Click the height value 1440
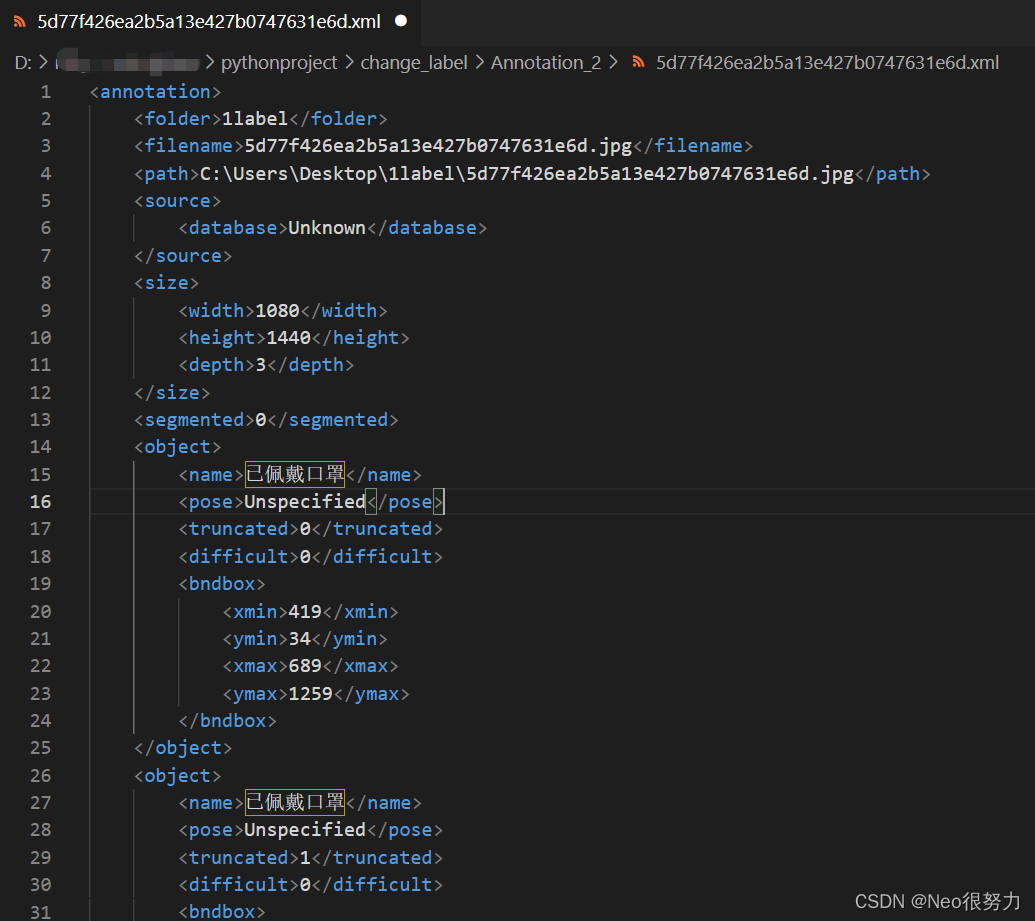 coord(288,337)
